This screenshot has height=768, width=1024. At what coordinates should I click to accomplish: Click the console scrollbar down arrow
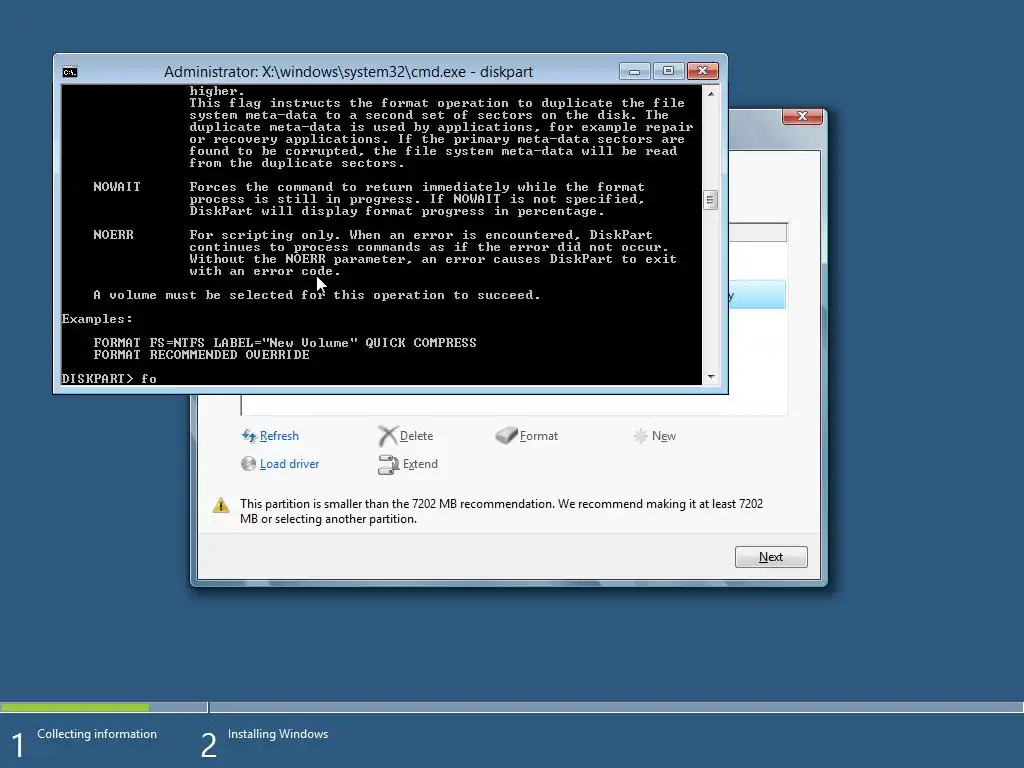pos(711,377)
